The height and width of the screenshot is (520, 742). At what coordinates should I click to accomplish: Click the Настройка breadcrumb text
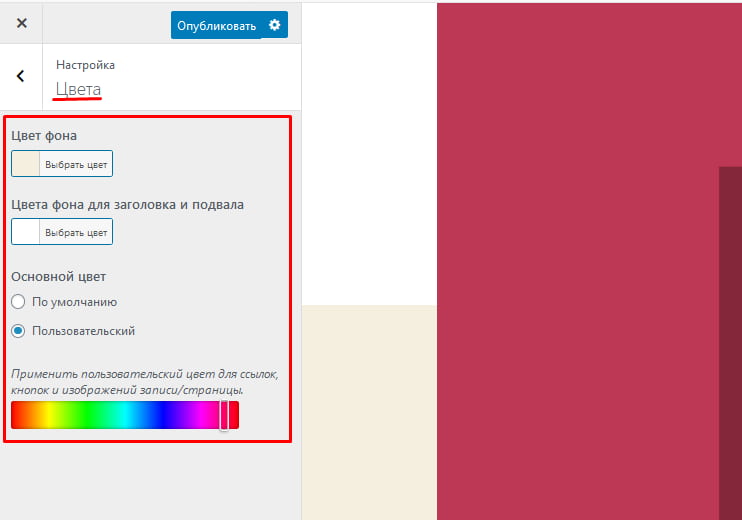pos(85,65)
